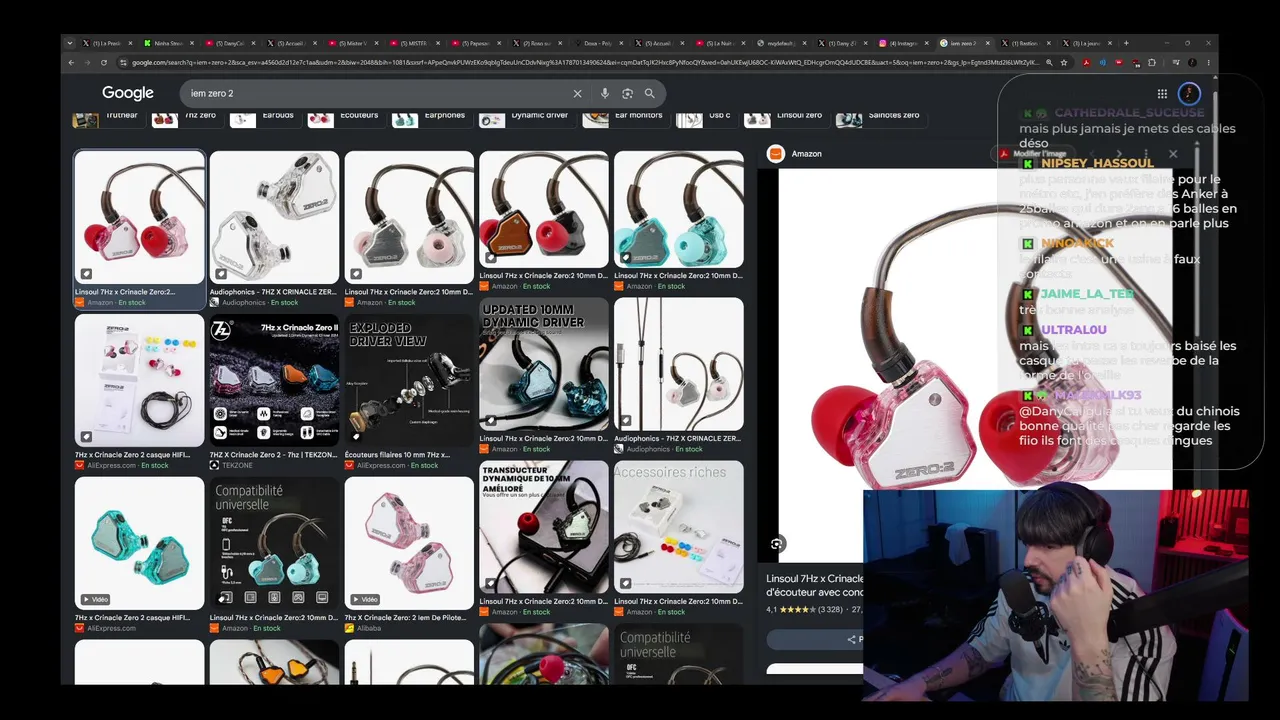The image size is (1280, 720).
Task: Click the 'Amazon' source name in the preview panel
Action: (x=806, y=154)
